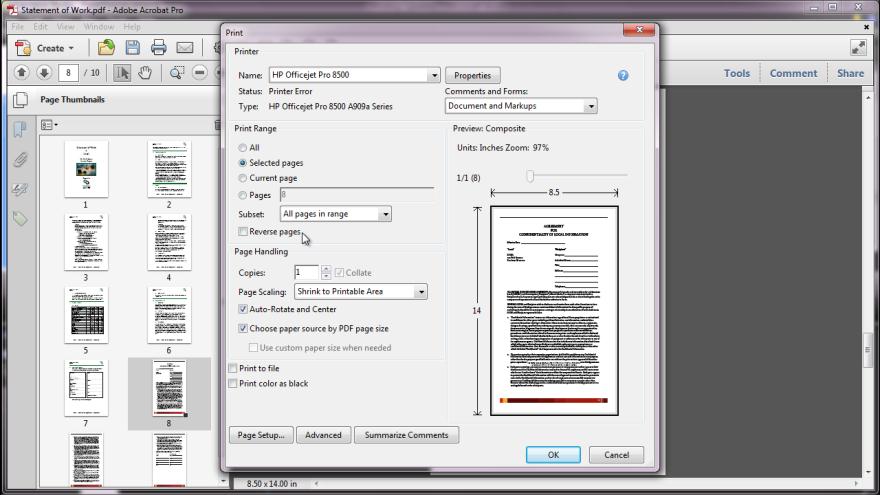Click the print preview page image

554,310
